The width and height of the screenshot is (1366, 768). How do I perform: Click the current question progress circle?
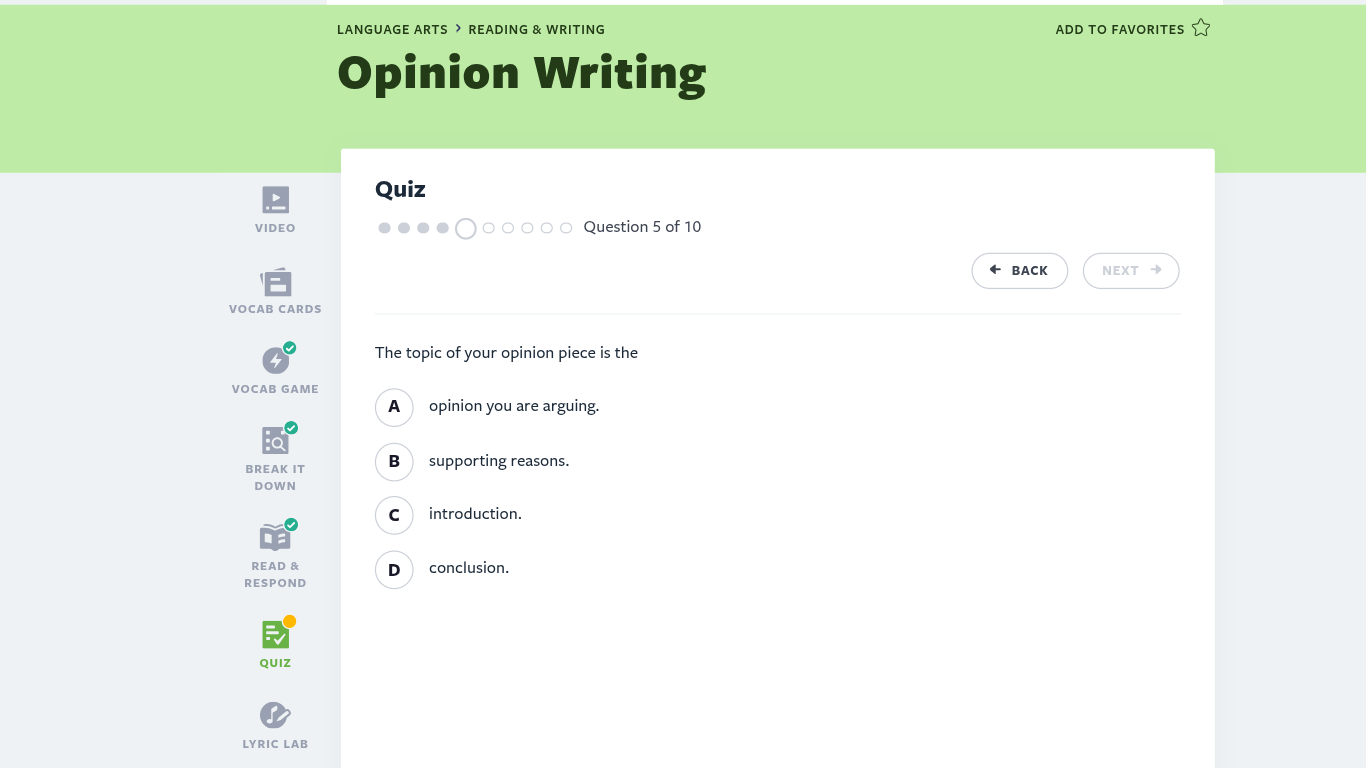pos(465,228)
